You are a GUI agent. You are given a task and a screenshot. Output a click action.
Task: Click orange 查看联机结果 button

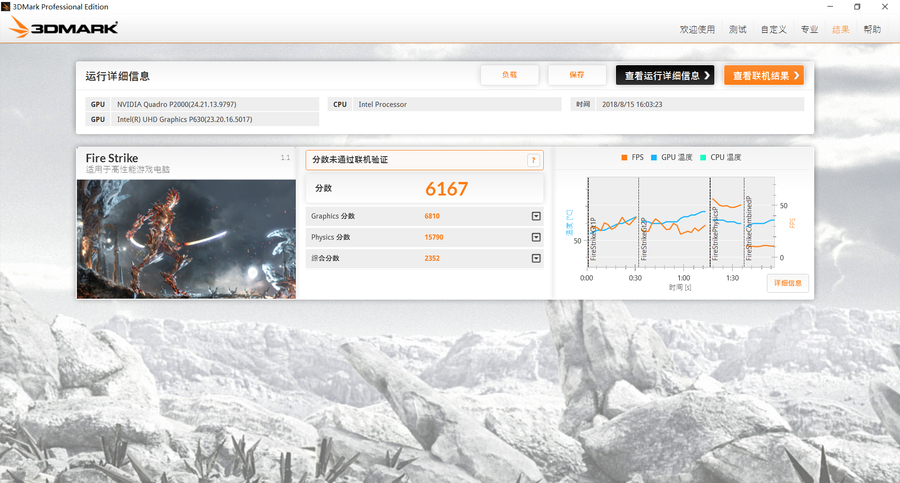tap(764, 76)
